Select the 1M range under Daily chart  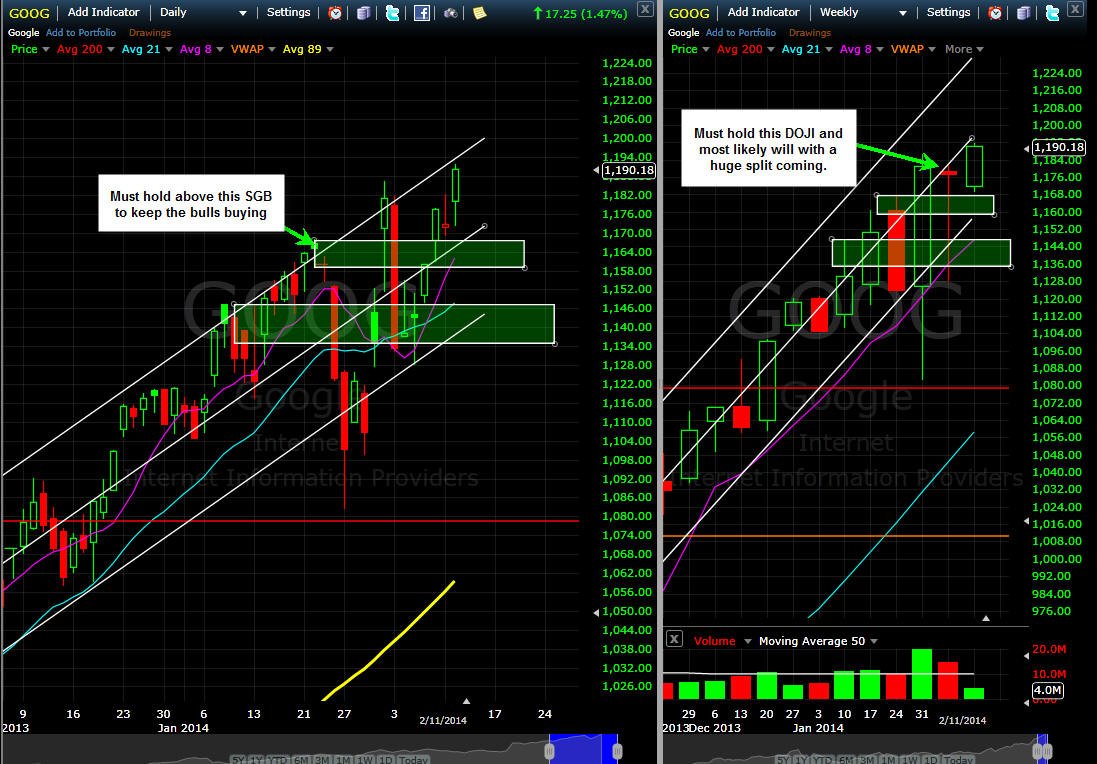coord(344,760)
